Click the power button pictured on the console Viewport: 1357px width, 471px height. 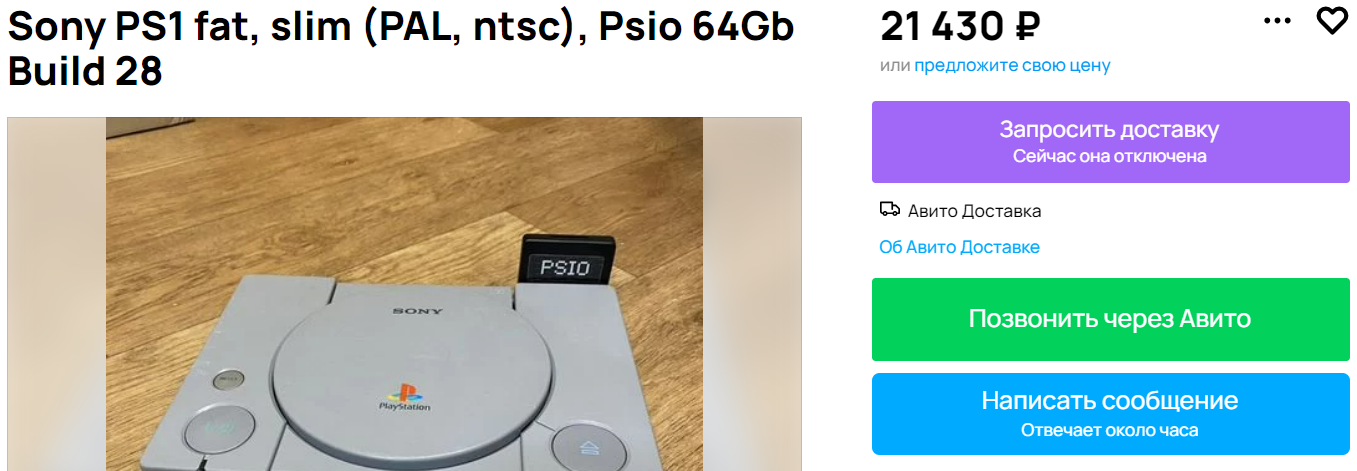tap(215, 431)
